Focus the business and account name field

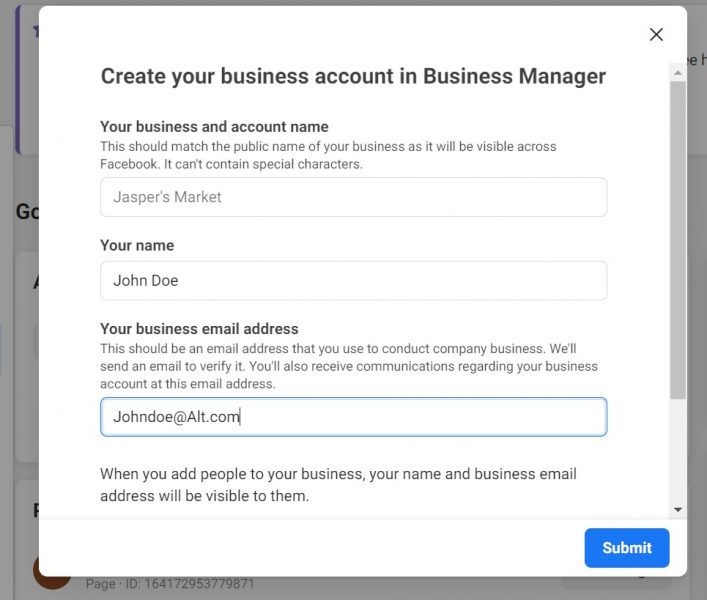tap(353, 197)
